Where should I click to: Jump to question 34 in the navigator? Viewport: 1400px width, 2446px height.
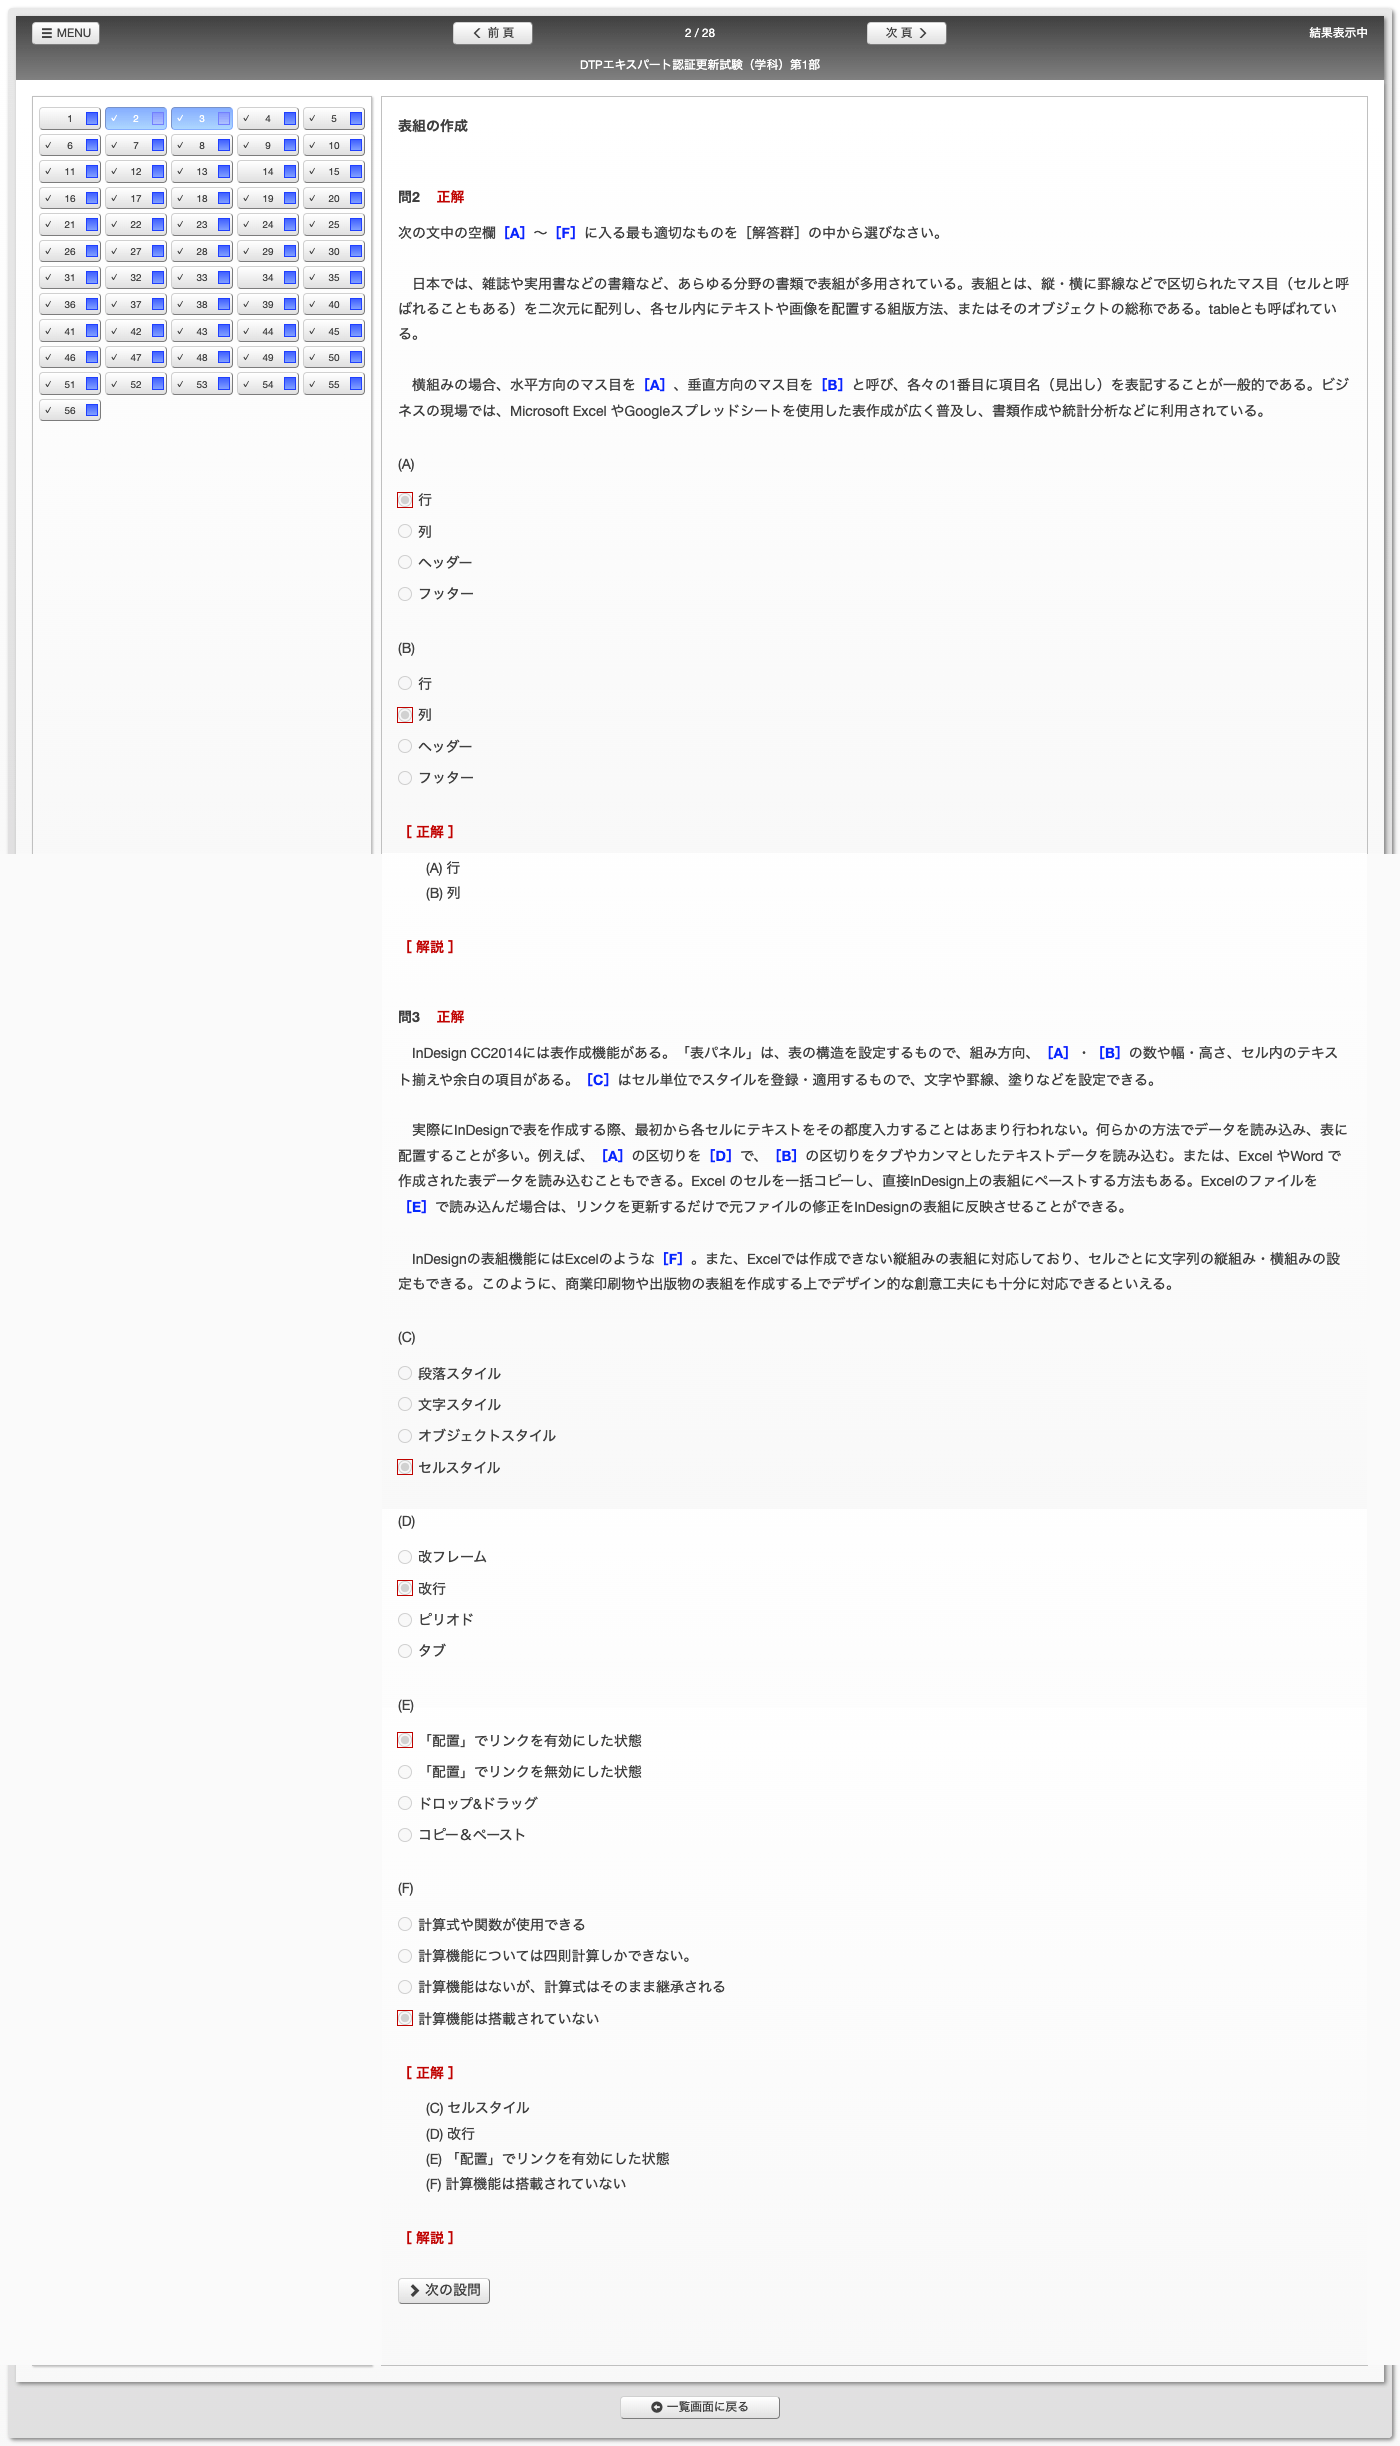point(267,278)
